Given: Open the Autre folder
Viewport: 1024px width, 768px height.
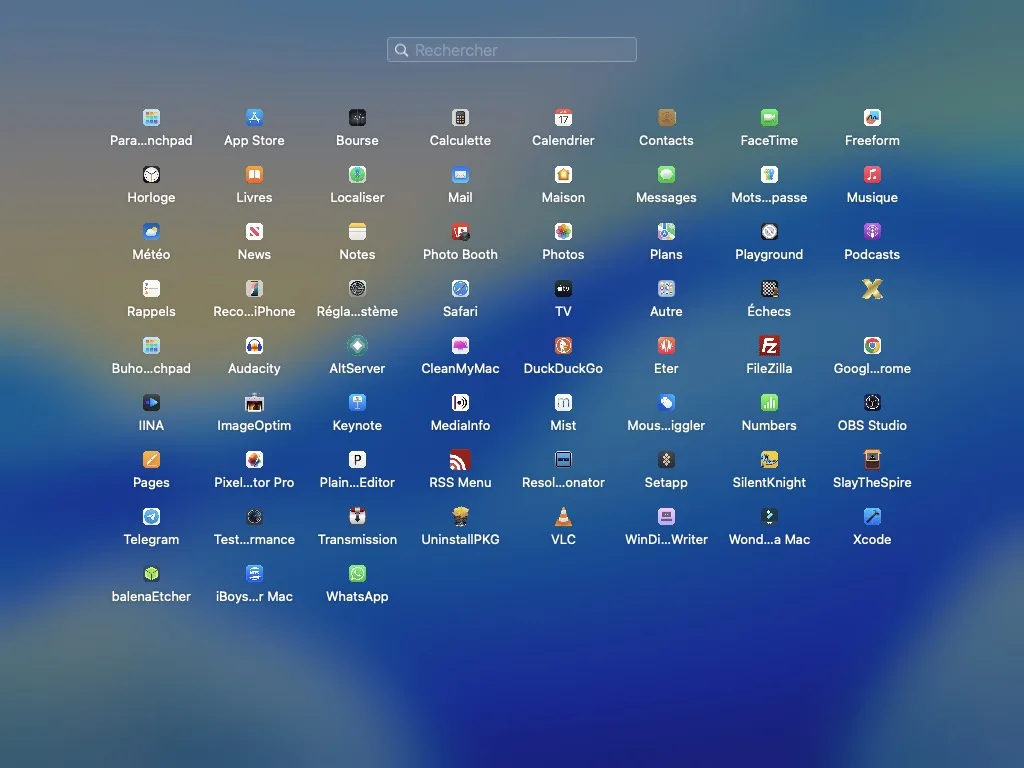Looking at the screenshot, I should coord(665,289).
